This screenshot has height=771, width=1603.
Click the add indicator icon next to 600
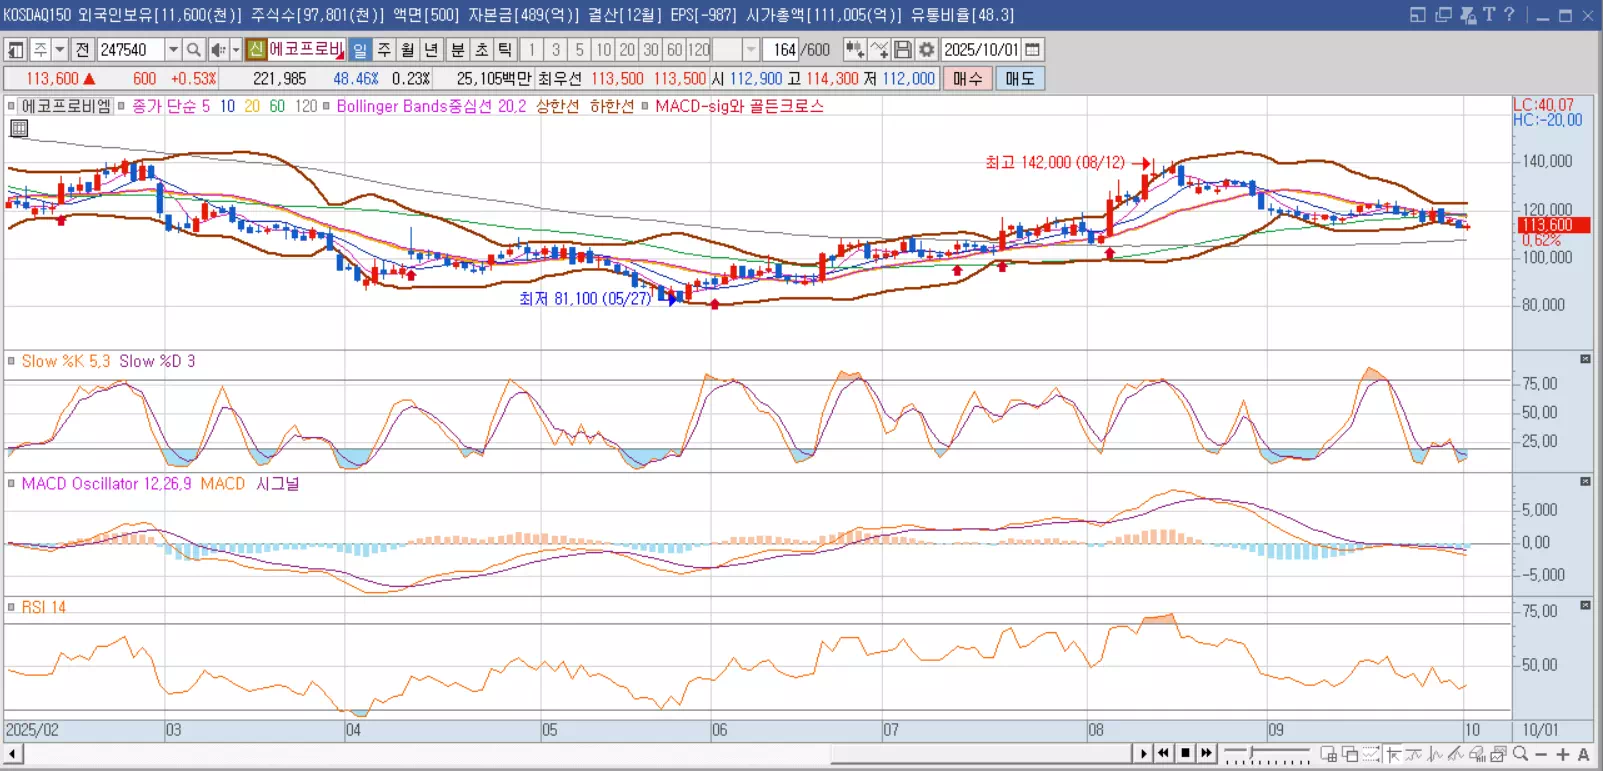point(854,49)
